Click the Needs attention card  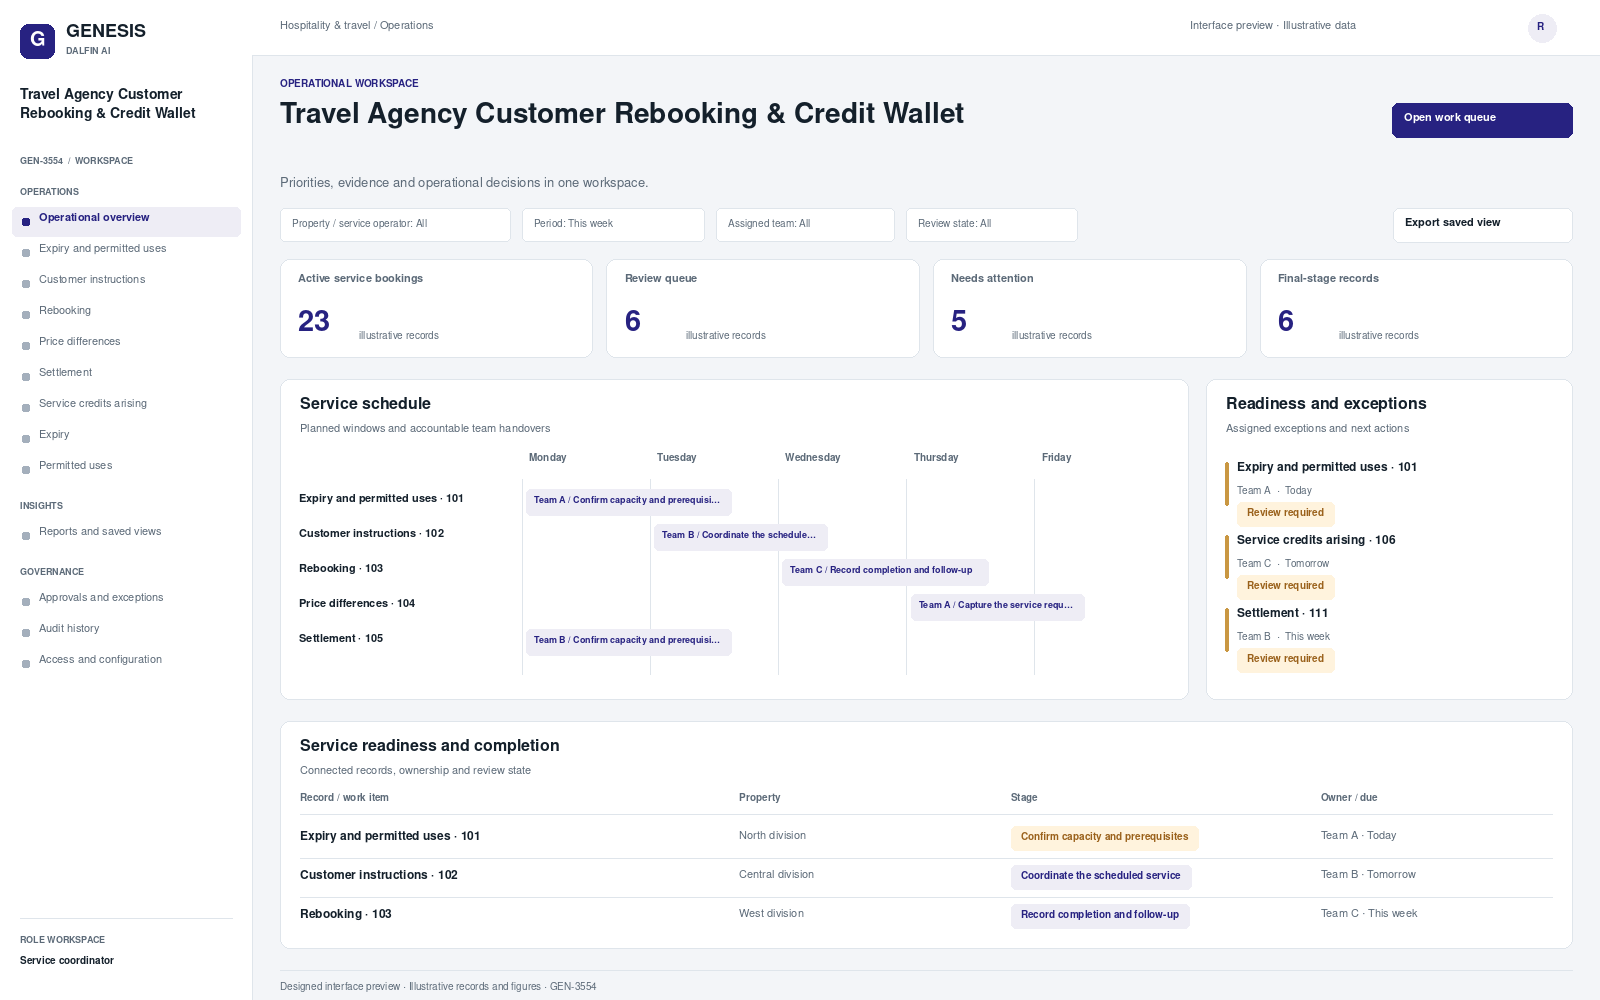click(x=1089, y=308)
